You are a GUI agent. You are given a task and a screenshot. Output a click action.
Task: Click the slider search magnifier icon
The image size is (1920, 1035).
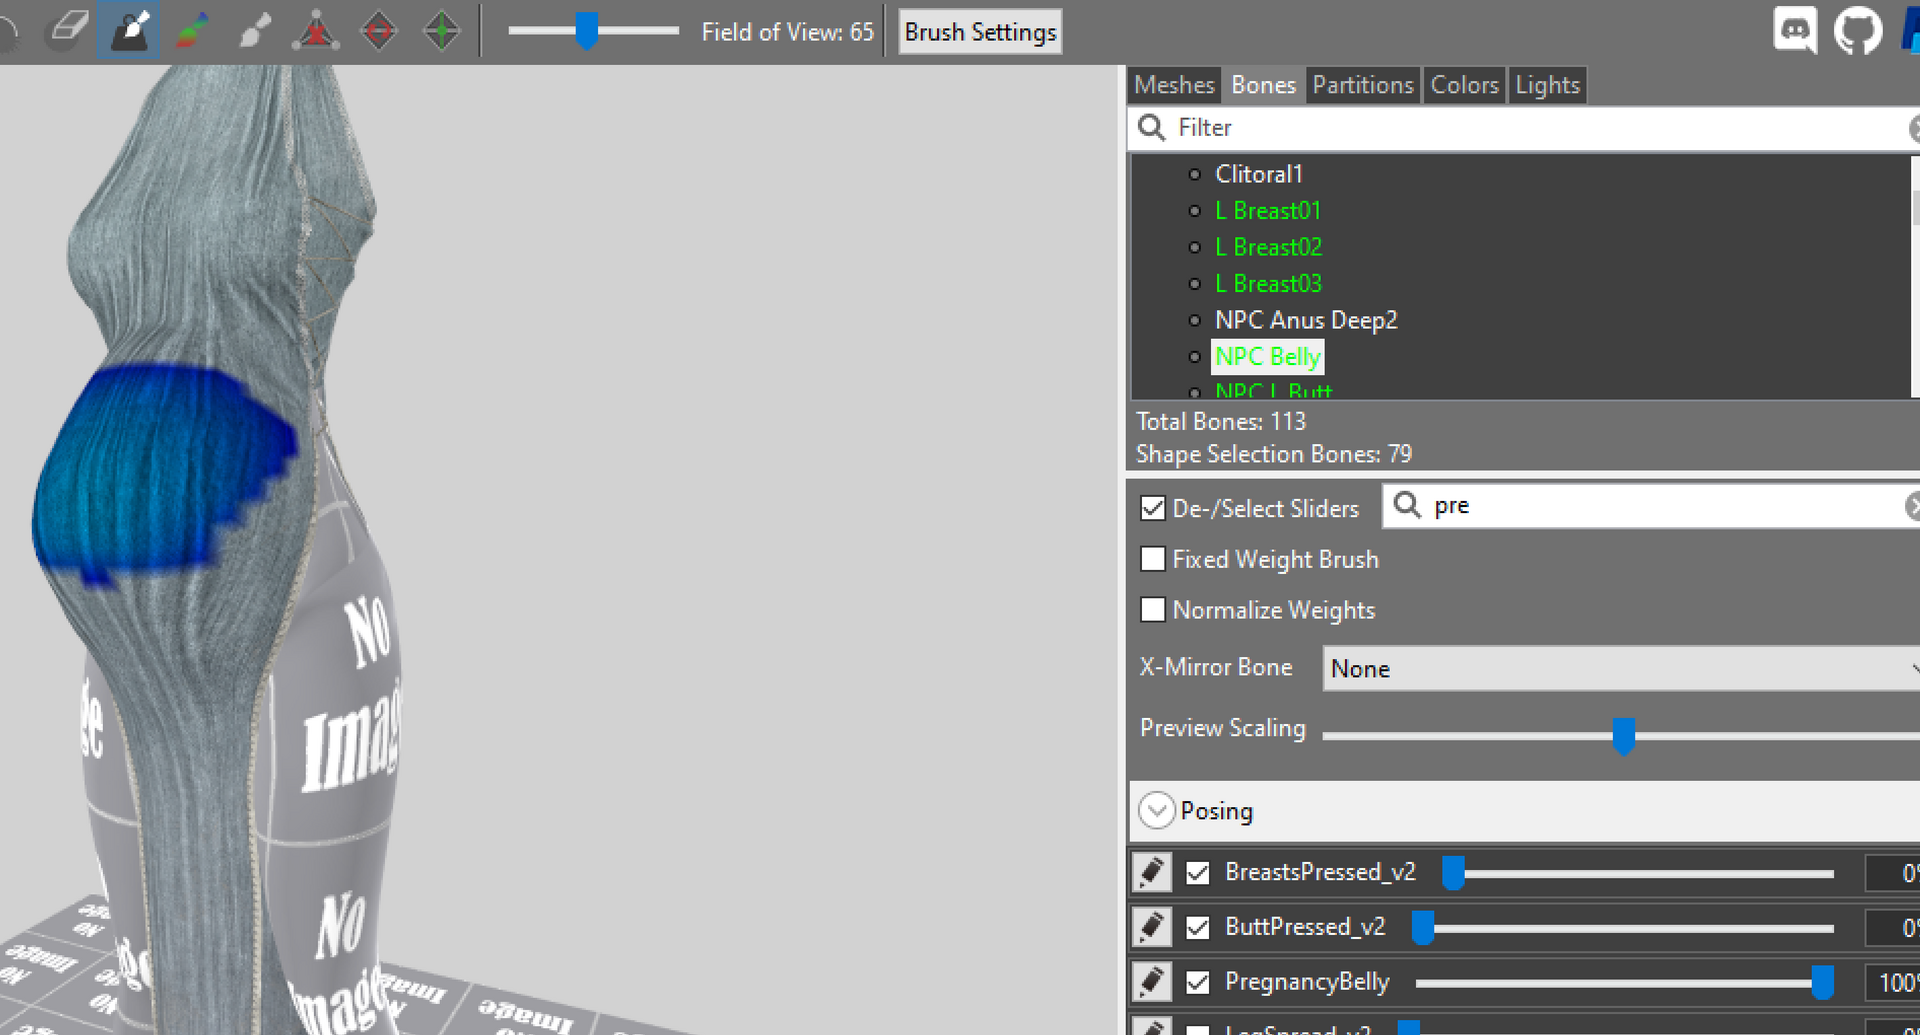[1408, 505]
